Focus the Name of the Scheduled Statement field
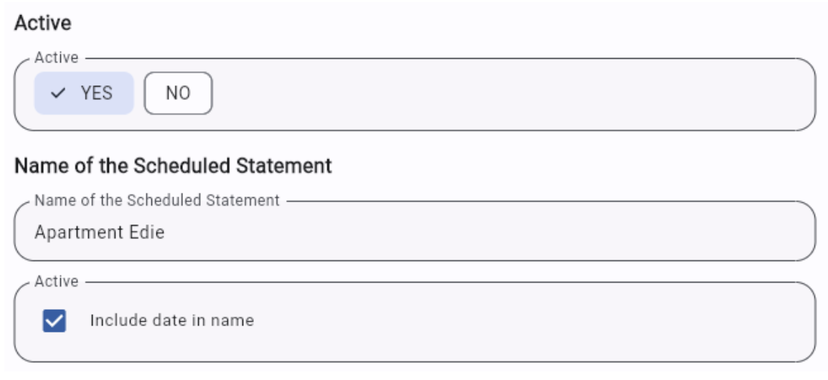The height and width of the screenshot is (380, 828). 415,231
